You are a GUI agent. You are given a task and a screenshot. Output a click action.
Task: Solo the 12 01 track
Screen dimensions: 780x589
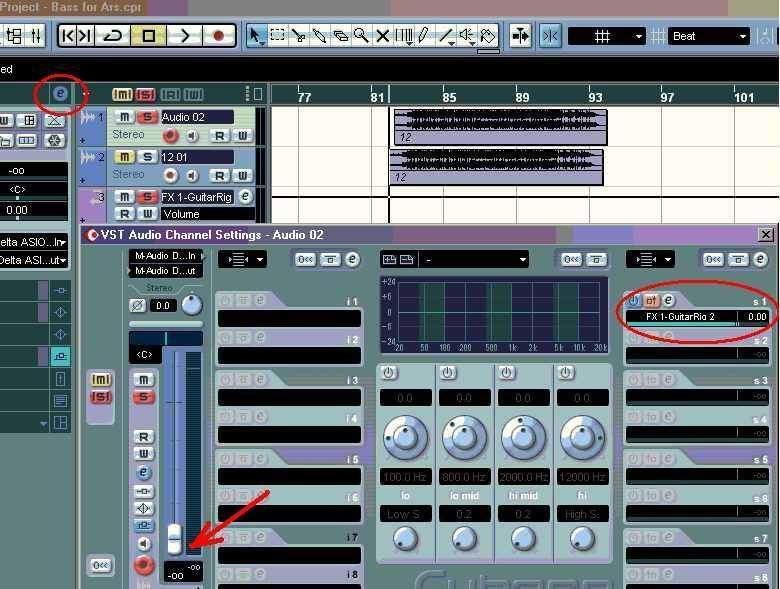coord(147,157)
